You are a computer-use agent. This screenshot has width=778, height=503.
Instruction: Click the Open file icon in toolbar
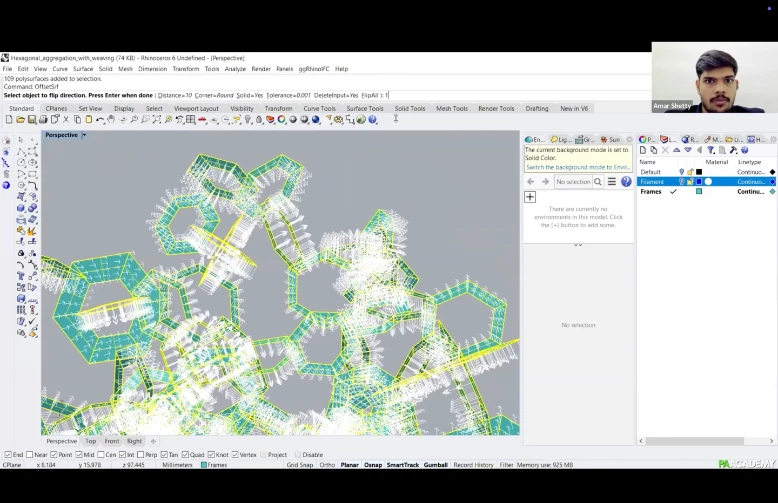21,120
